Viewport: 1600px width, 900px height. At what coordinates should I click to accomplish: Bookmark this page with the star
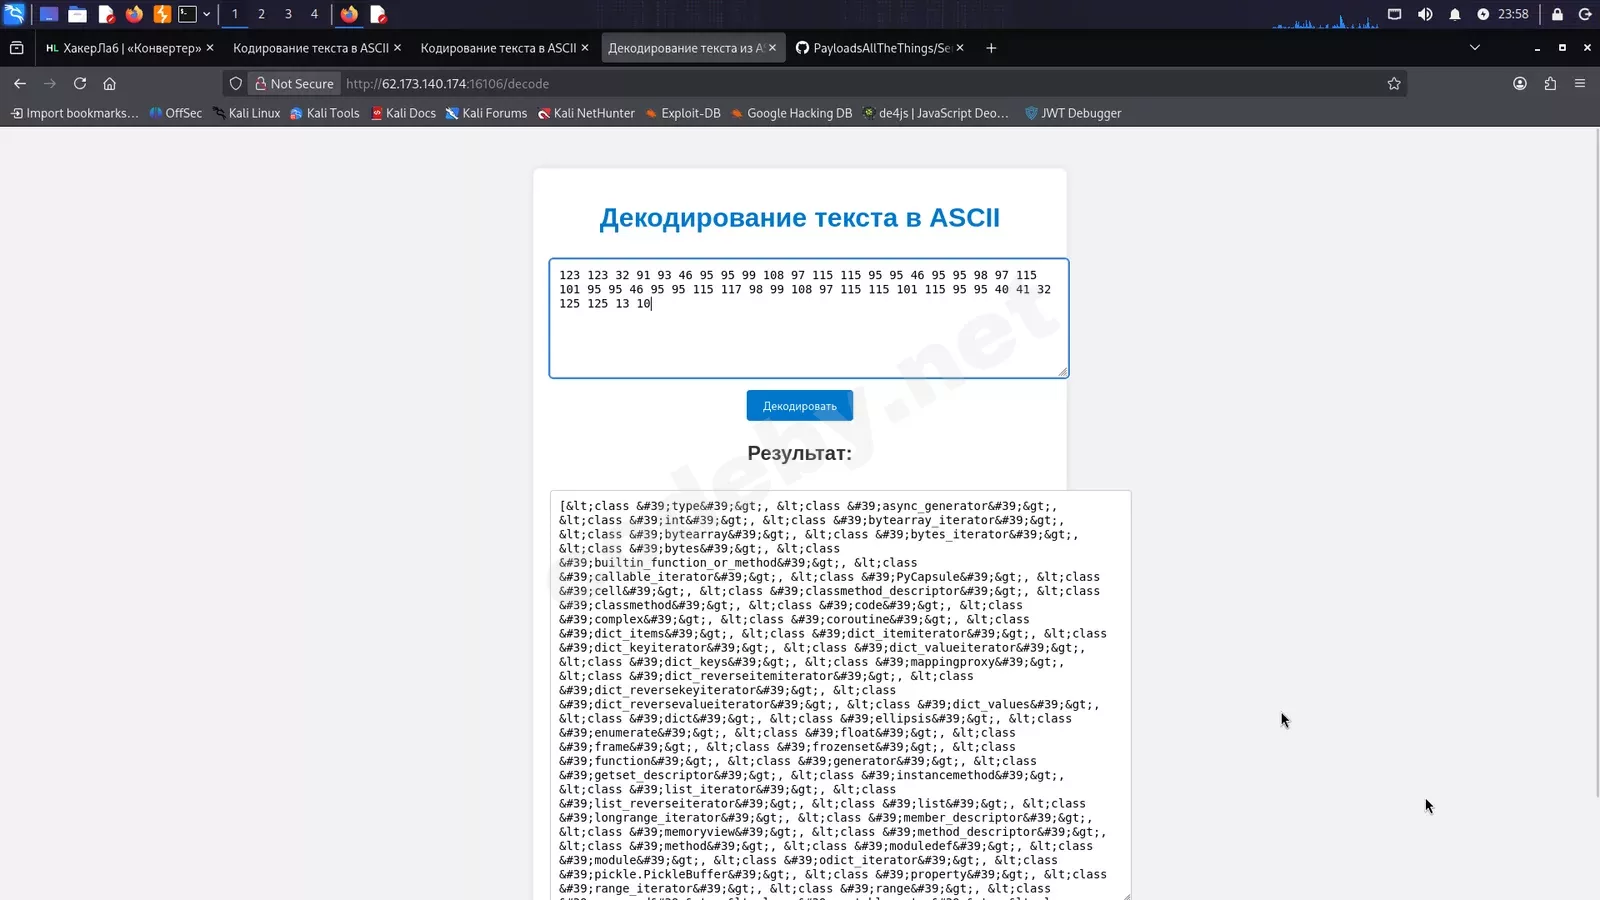[x=1394, y=84]
